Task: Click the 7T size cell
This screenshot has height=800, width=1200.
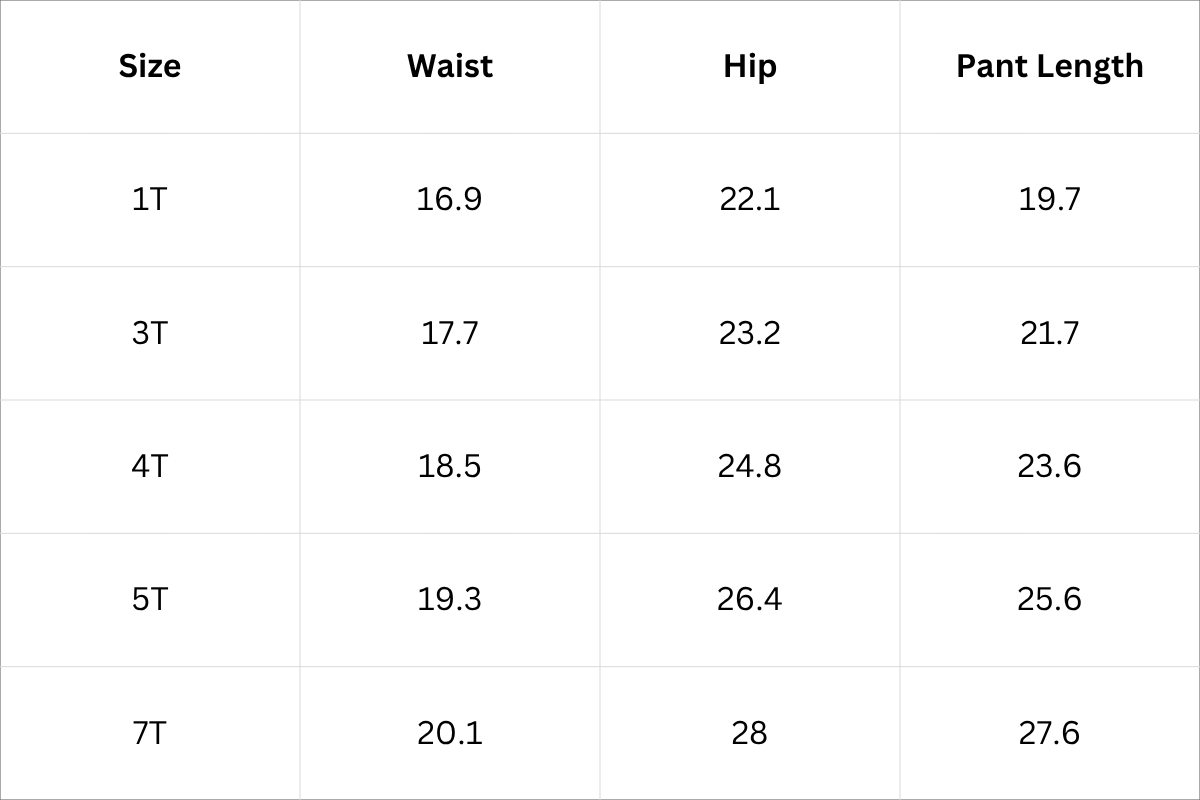Action: [x=150, y=733]
